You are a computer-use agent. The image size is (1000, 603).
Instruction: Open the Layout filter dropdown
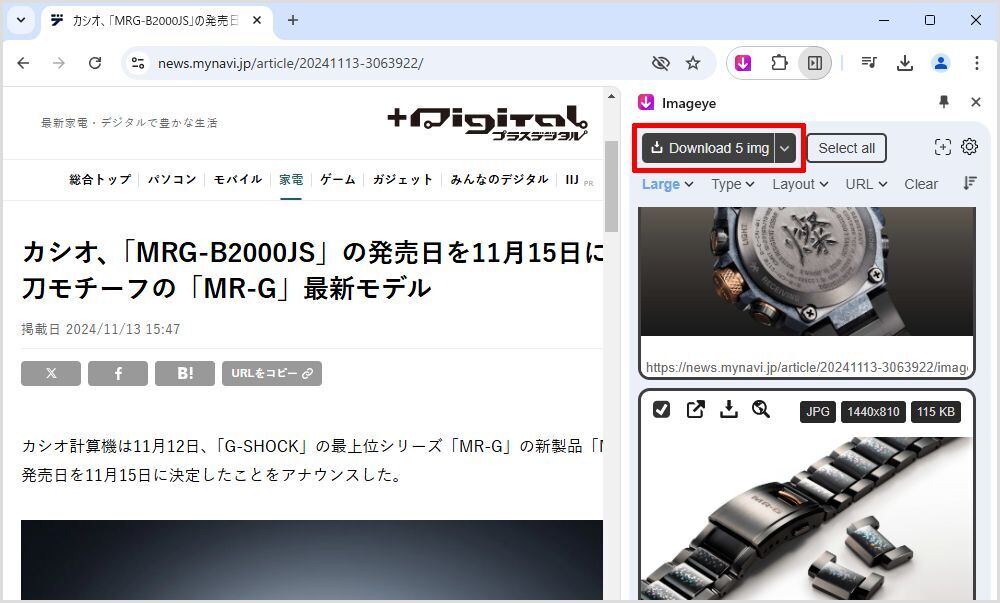coord(800,184)
